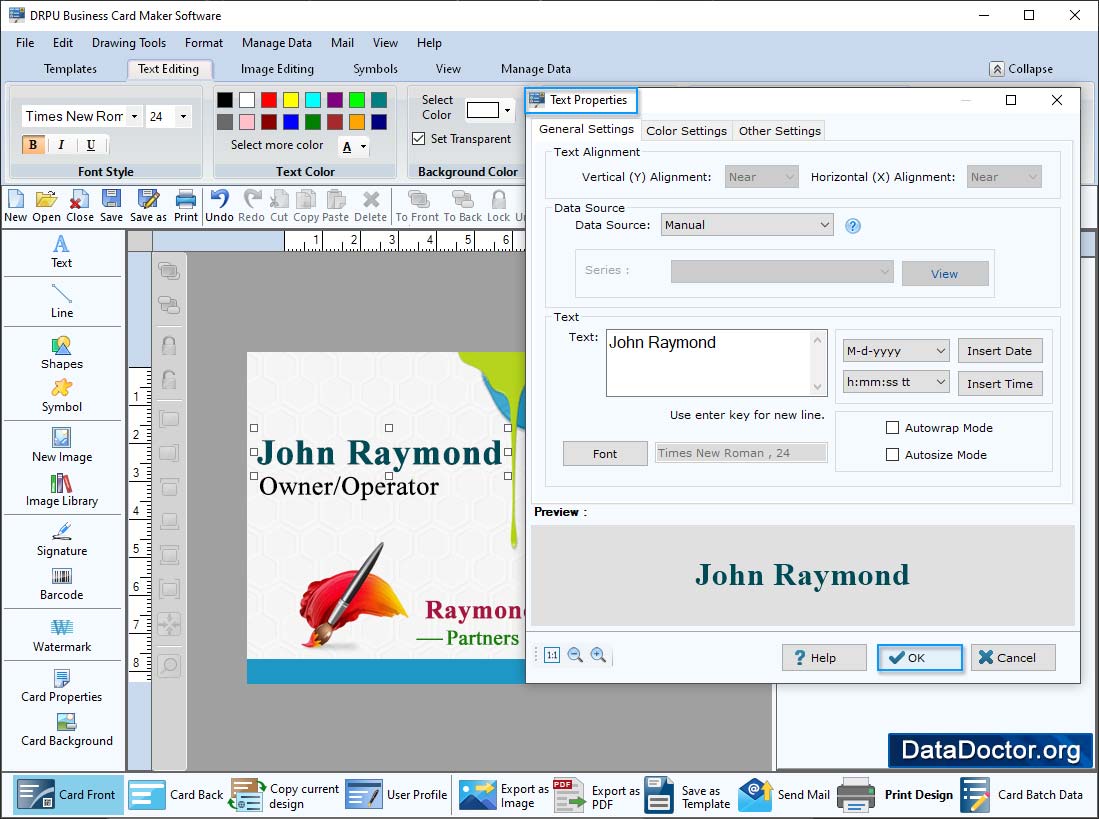
Task: Click the Text input box containing John Raymond
Action: click(x=716, y=363)
